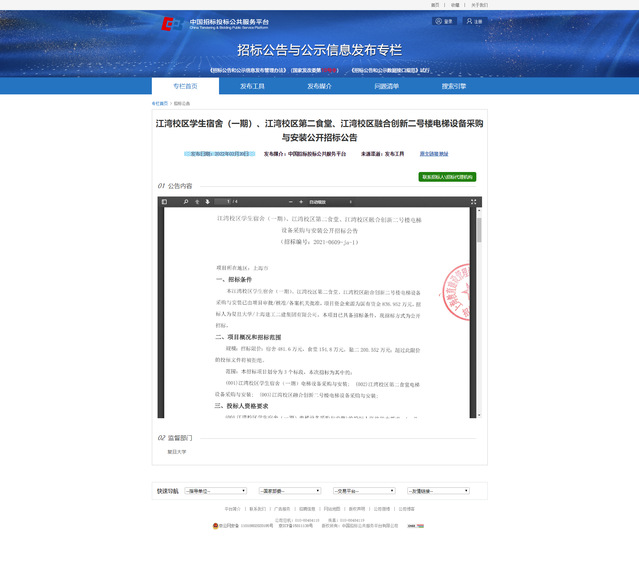Switch to the 发布工具 tab
639x563 pixels.
251,86
